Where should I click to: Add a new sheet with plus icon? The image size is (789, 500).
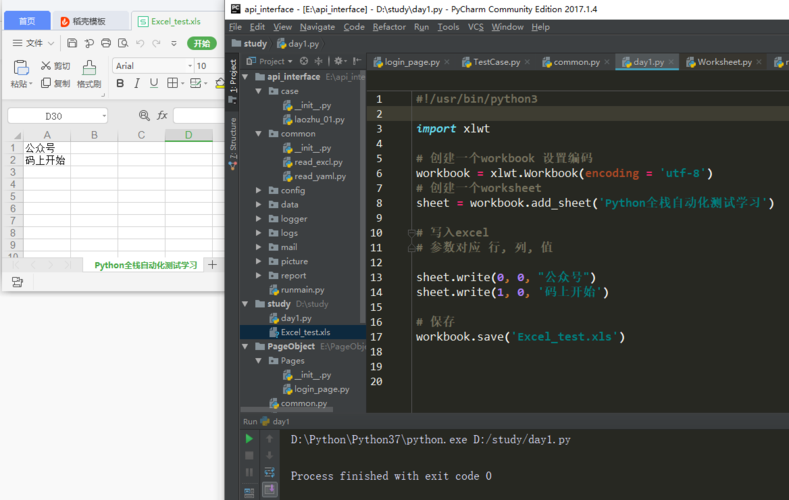(x=212, y=265)
